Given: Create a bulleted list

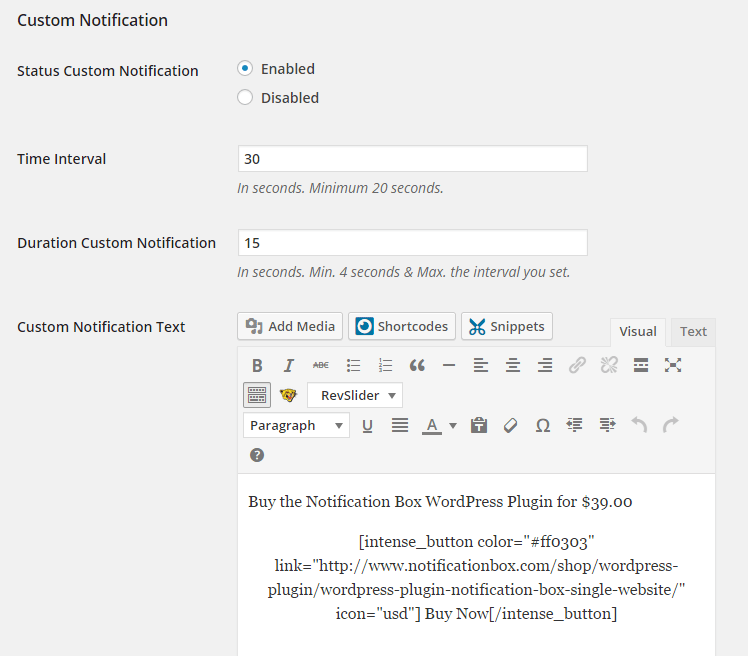Looking at the screenshot, I should tap(353, 366).
